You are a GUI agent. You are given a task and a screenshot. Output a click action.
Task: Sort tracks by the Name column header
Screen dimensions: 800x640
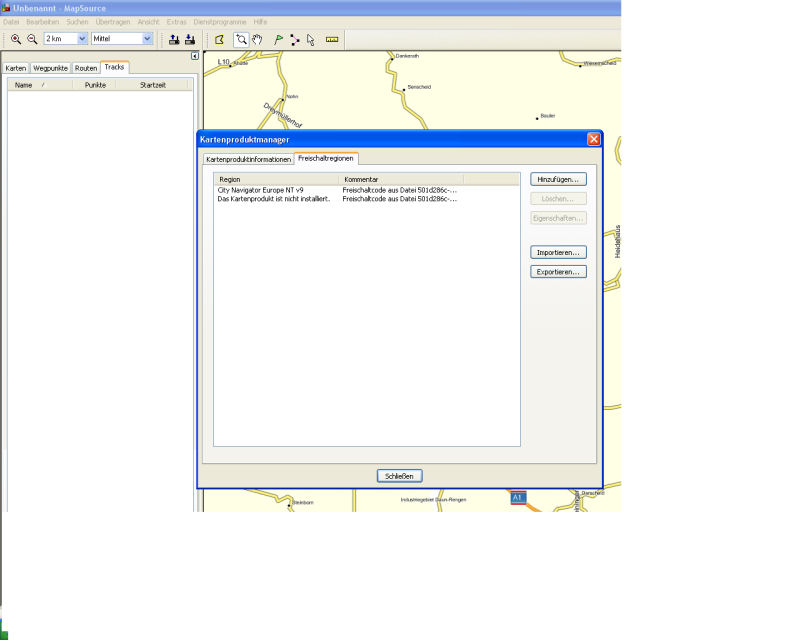tap(40, 85)
